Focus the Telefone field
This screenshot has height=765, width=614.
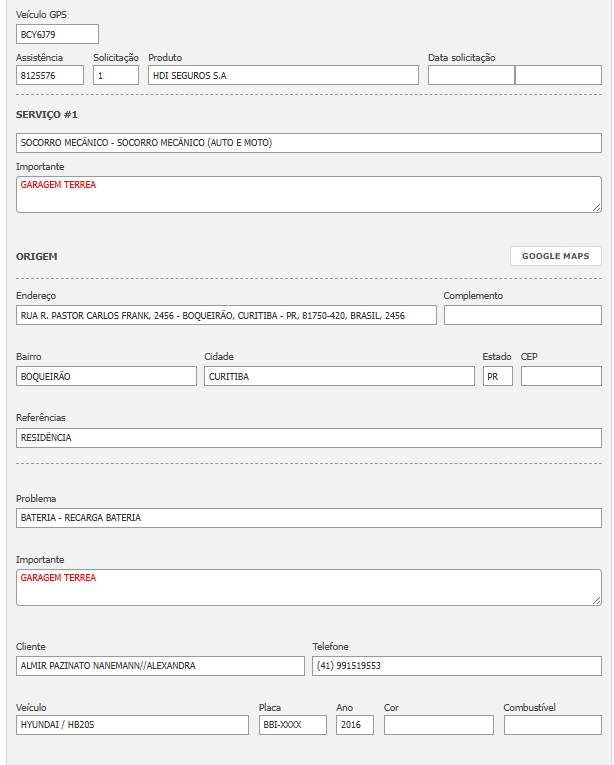tap(457, 666)
